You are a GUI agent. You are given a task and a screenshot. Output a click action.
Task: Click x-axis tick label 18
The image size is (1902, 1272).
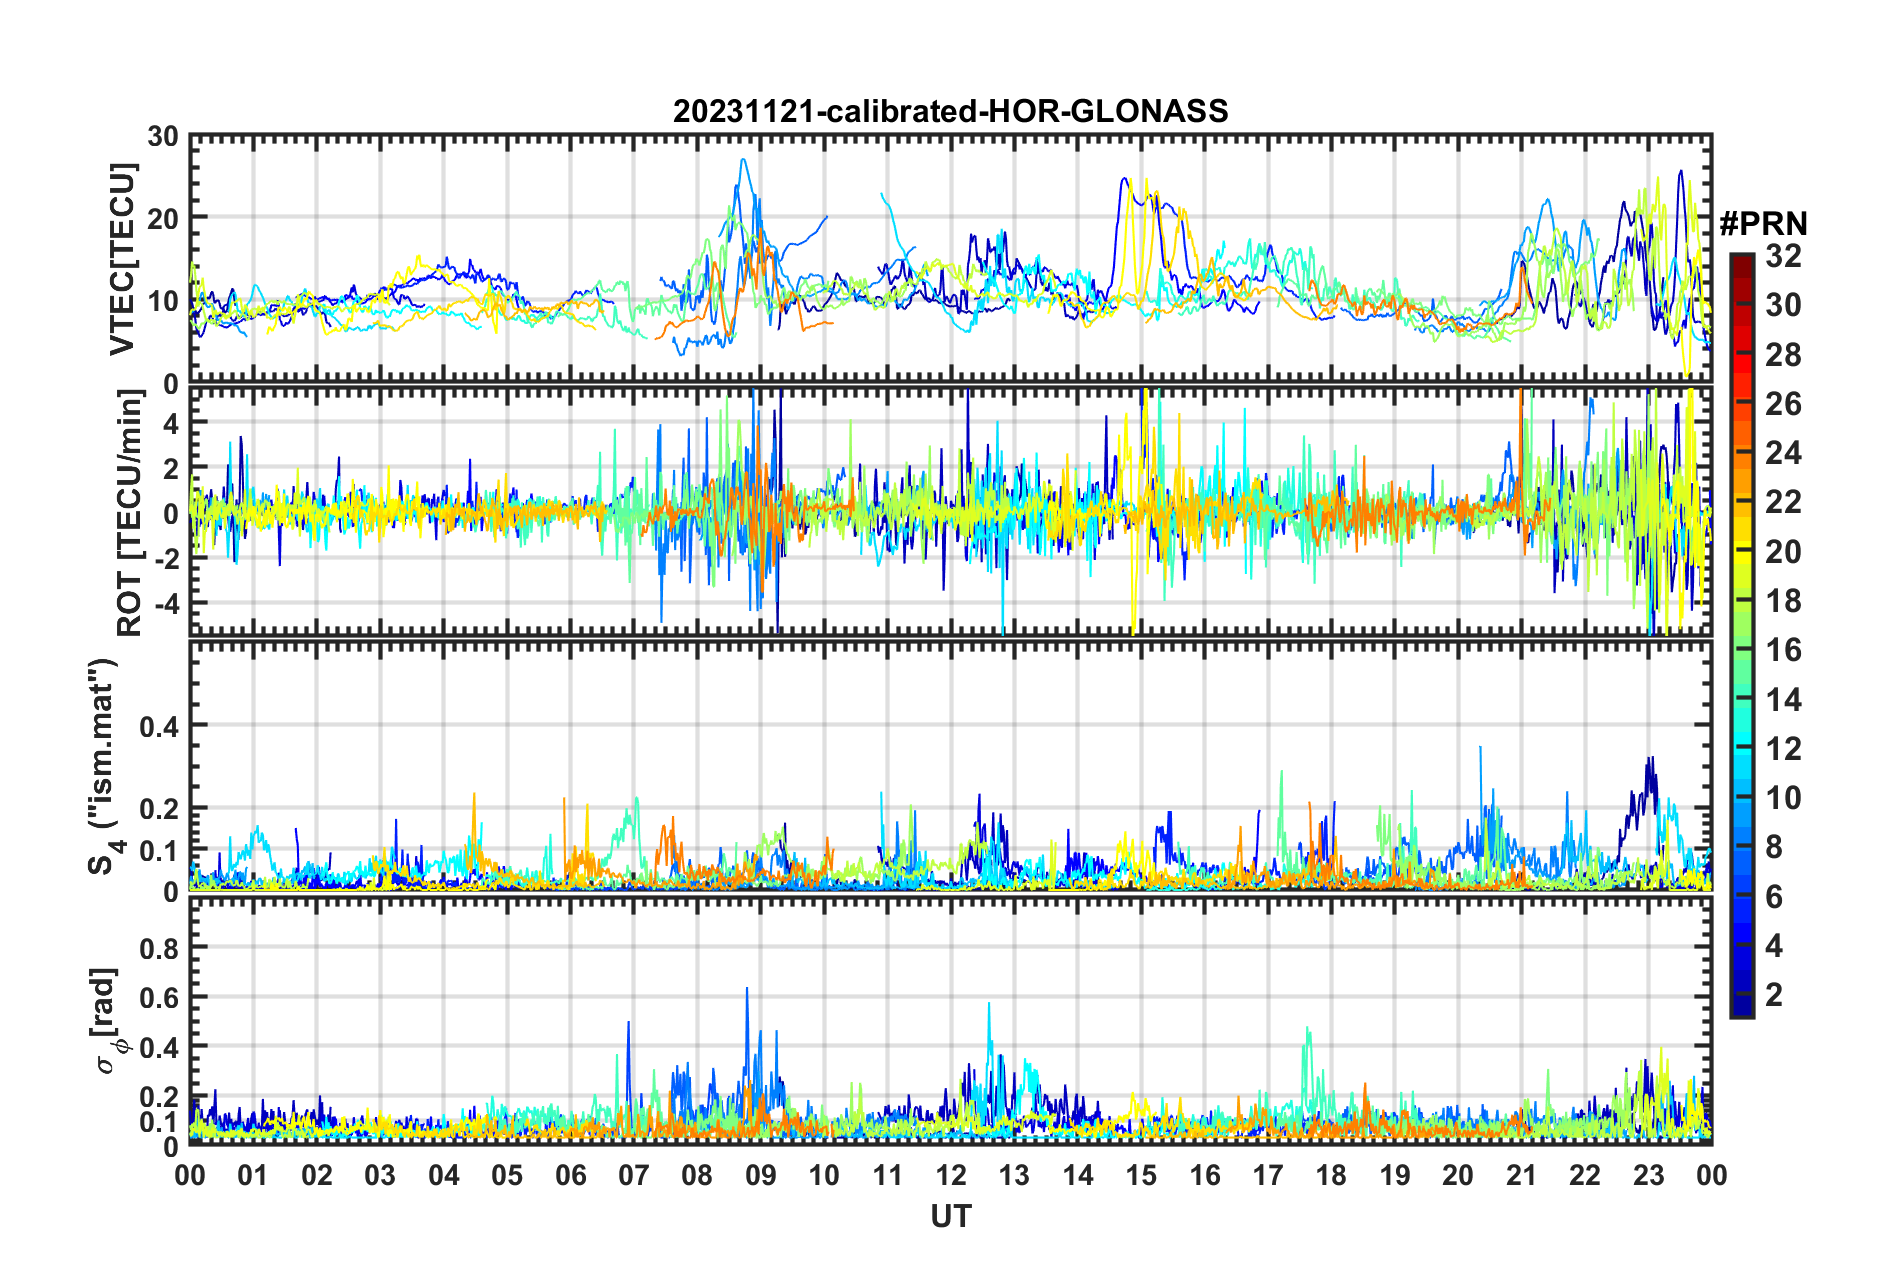click(x=1331, y=1175)
